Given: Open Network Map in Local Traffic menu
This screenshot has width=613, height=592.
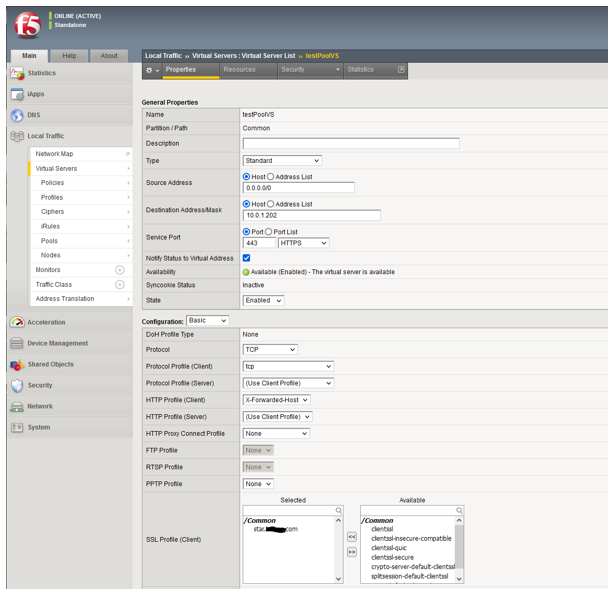Looking at the screenshot, I should coord(81,154).
